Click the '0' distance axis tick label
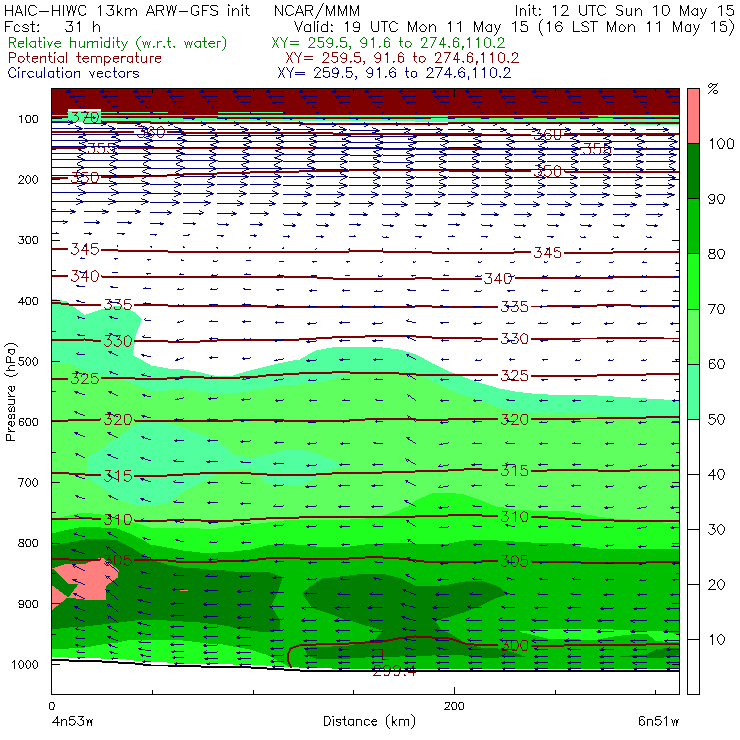 (51, 706)
